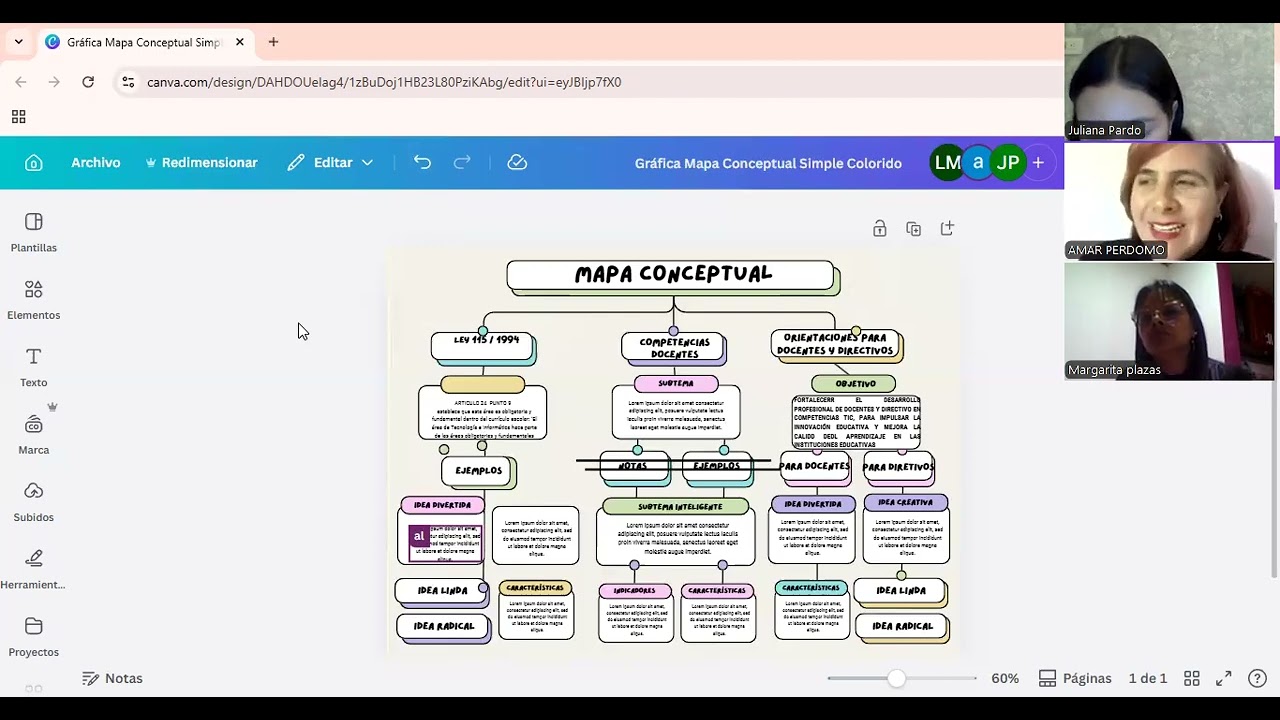Click the design title Gráfica Mapa Conceptual Simple Colorido
The height and width of the screenshot is (720, 1280).
(768, 163)
